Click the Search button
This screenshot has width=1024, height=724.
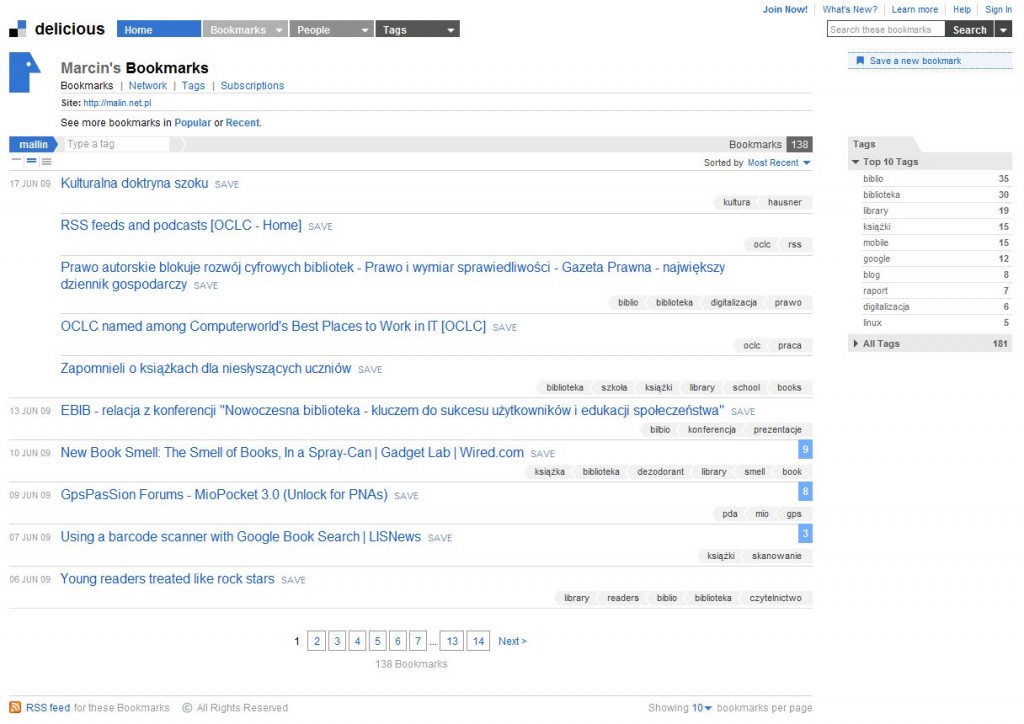pyautogui.click(x=969, y=29)
